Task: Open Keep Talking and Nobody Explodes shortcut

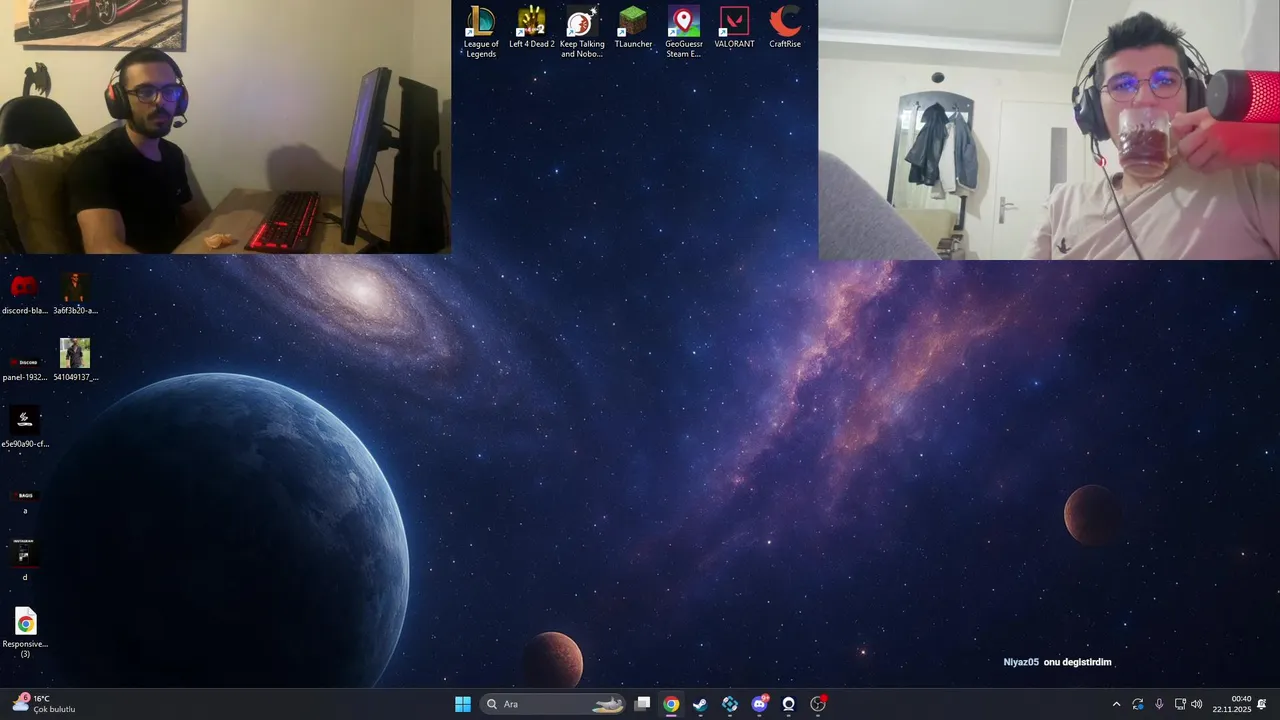Action: click(x=582, y=32)
